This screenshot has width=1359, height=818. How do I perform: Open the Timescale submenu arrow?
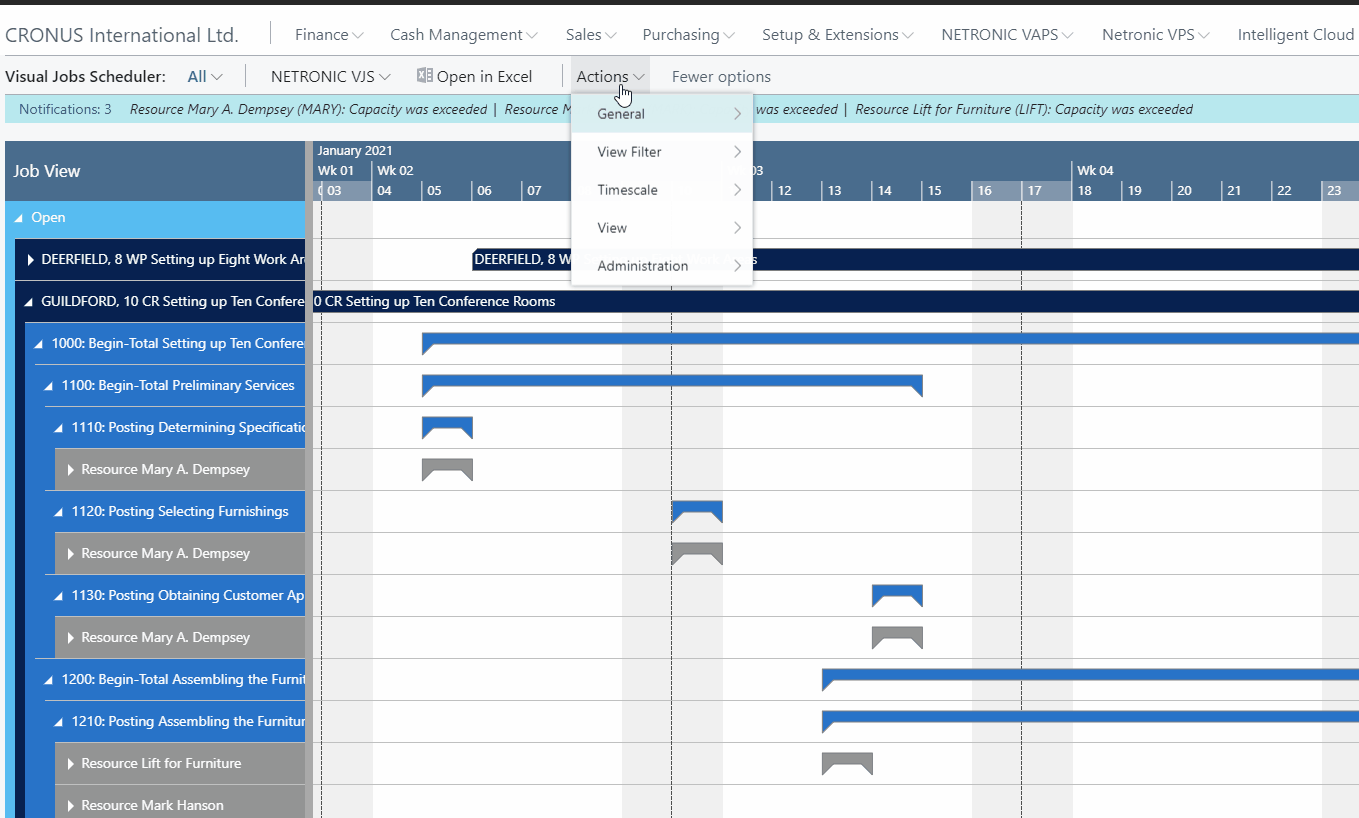(738, 189)
